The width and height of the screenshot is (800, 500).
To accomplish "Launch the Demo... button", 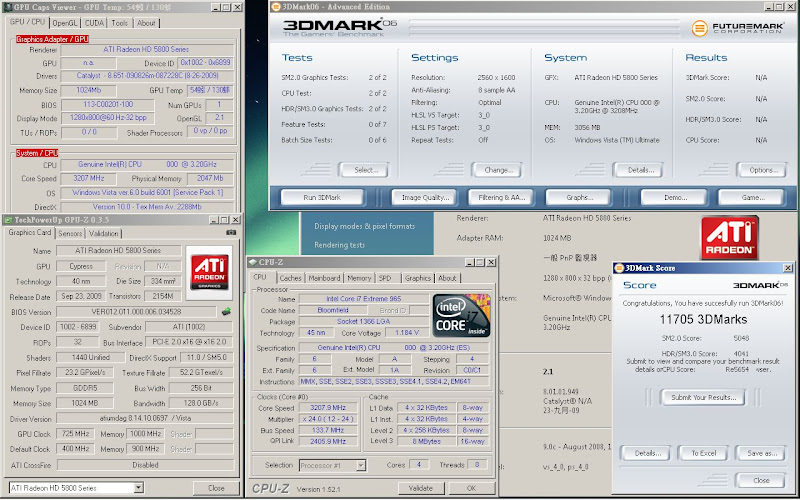I will point(674,197).
